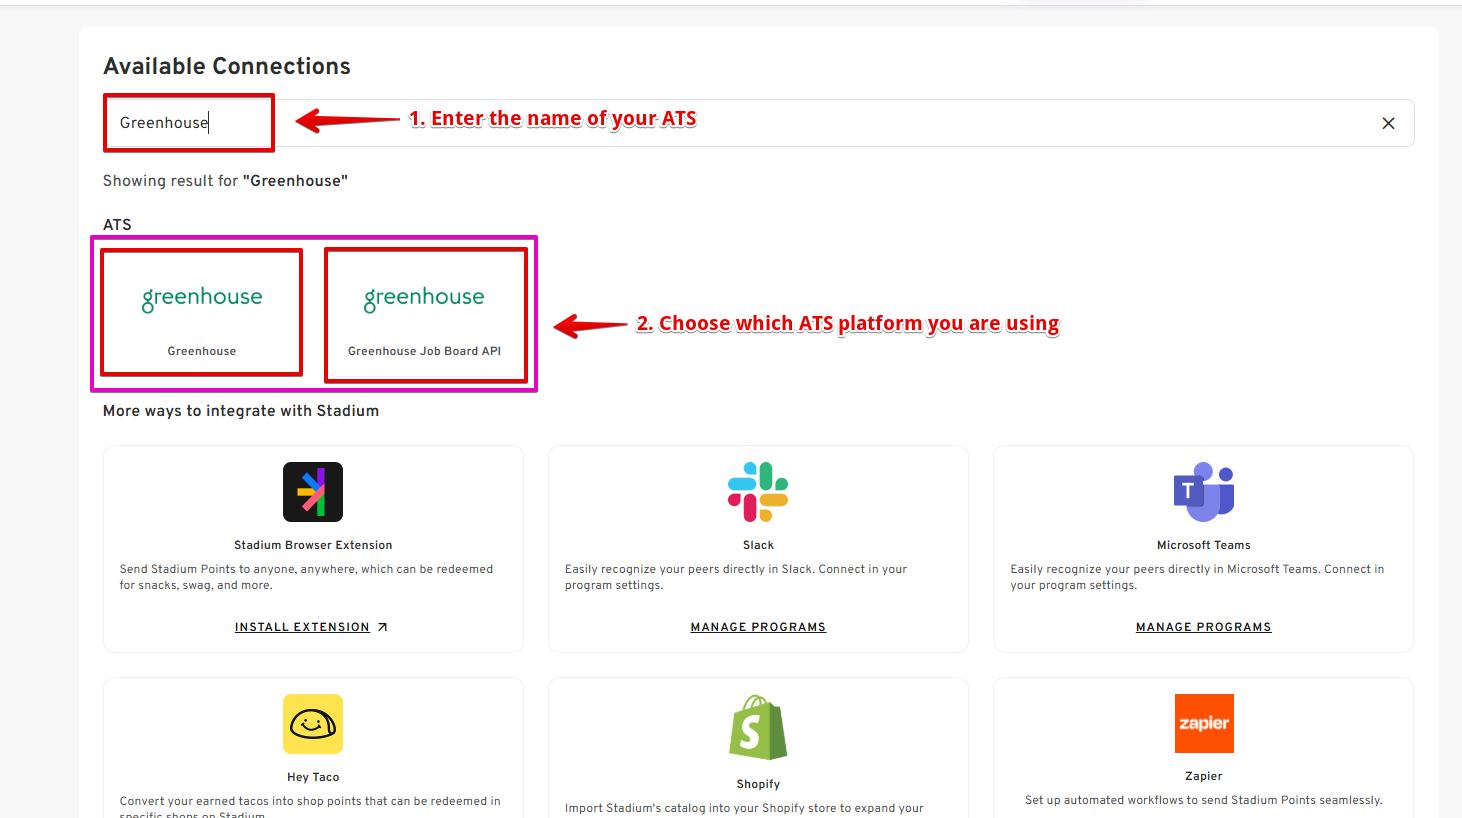Clear the search field with the X icon
The height and width of the screenshot is (818, 1462).
(x=1388, y=123)
